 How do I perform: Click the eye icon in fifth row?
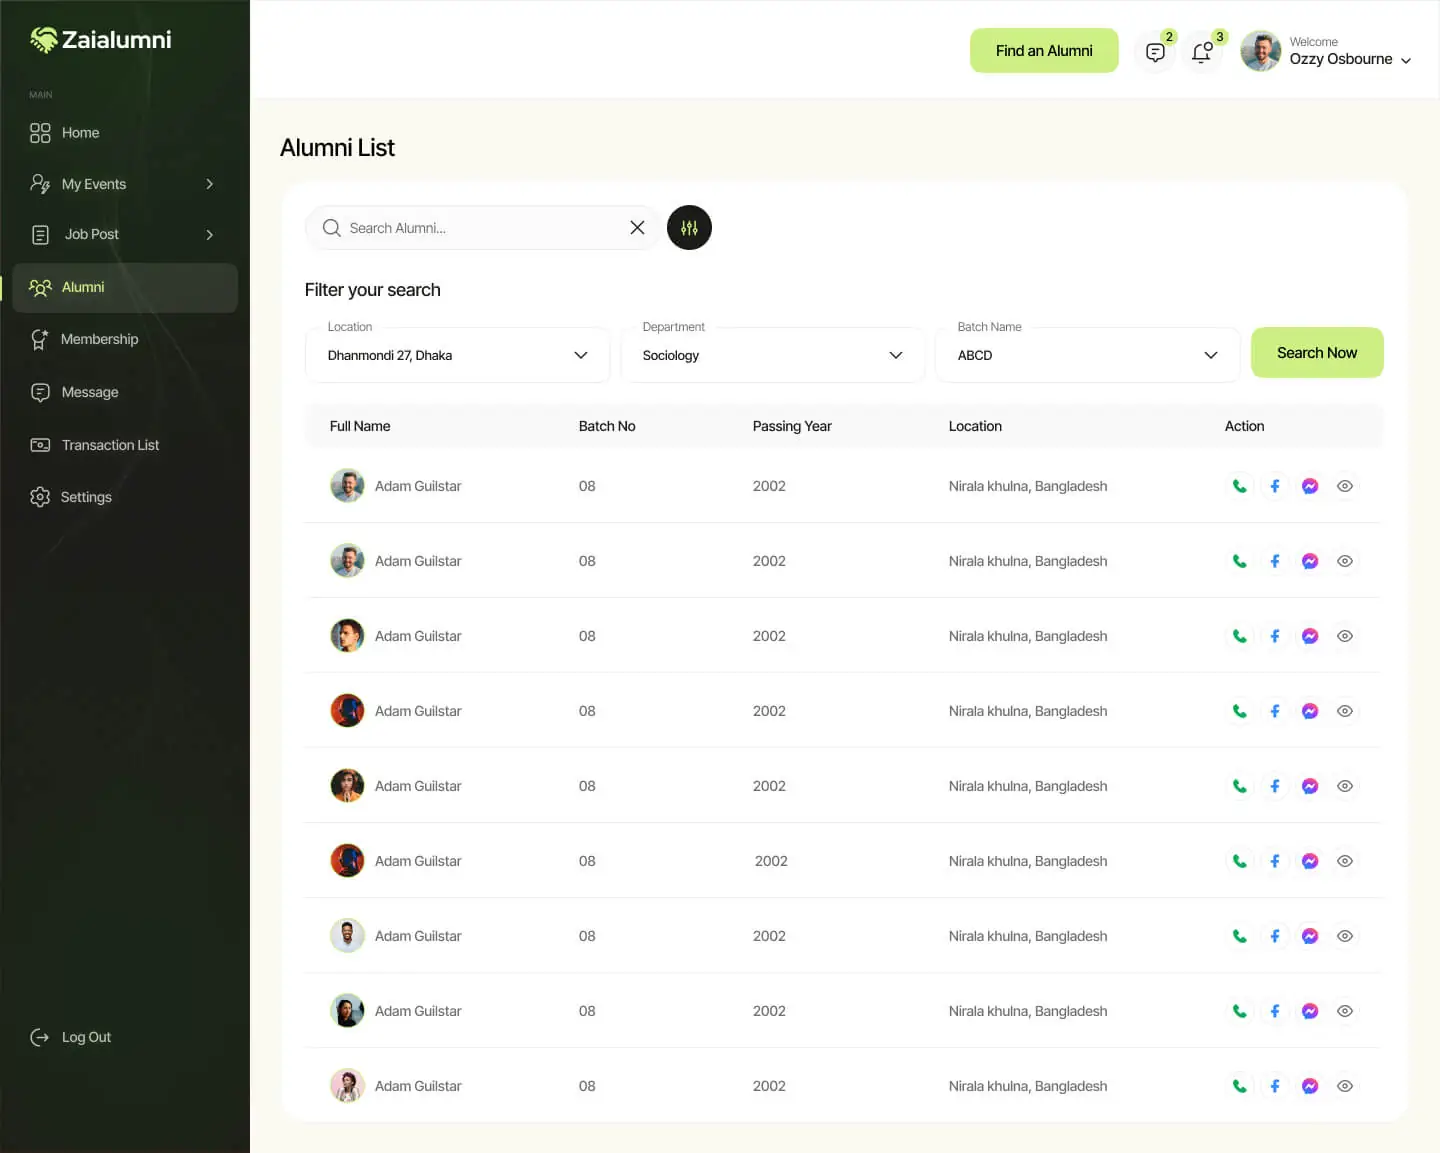(x=1345, y=786)
